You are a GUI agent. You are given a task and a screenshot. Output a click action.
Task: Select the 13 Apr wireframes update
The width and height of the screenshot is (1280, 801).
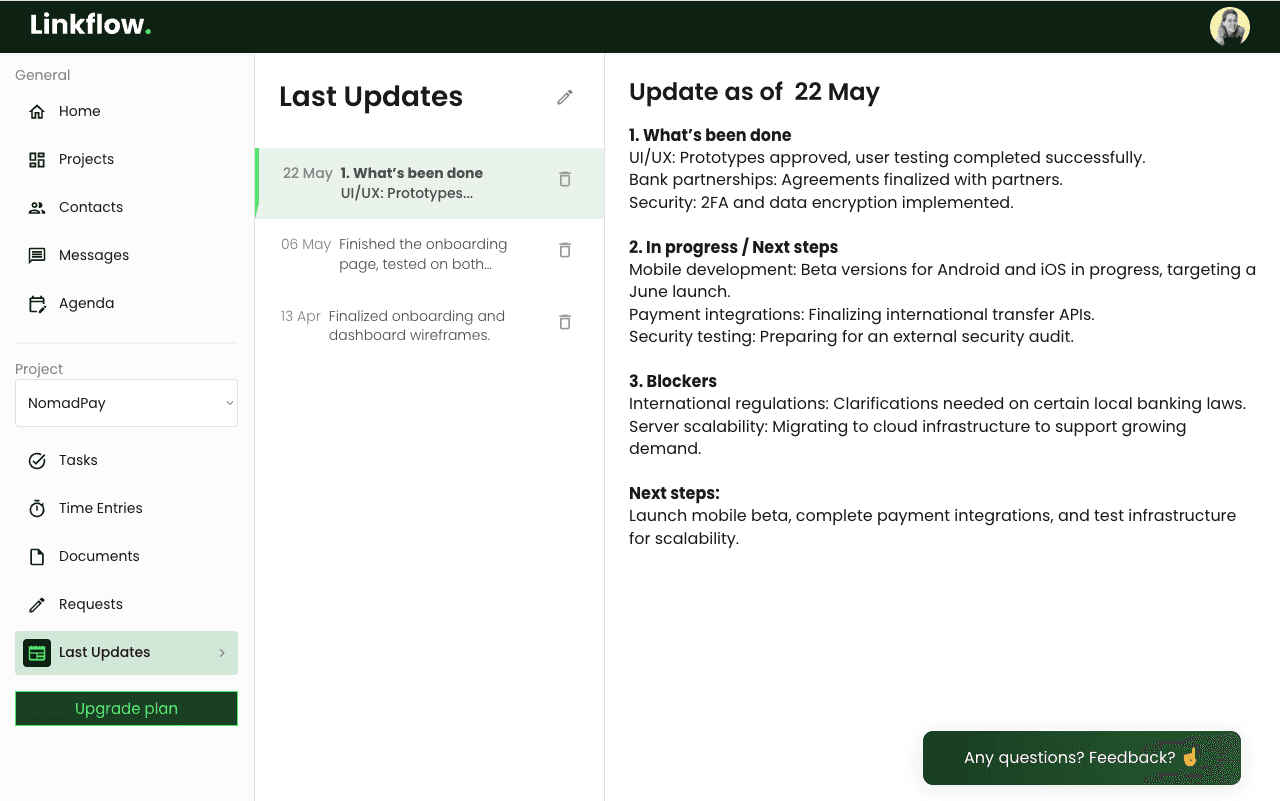430,325
